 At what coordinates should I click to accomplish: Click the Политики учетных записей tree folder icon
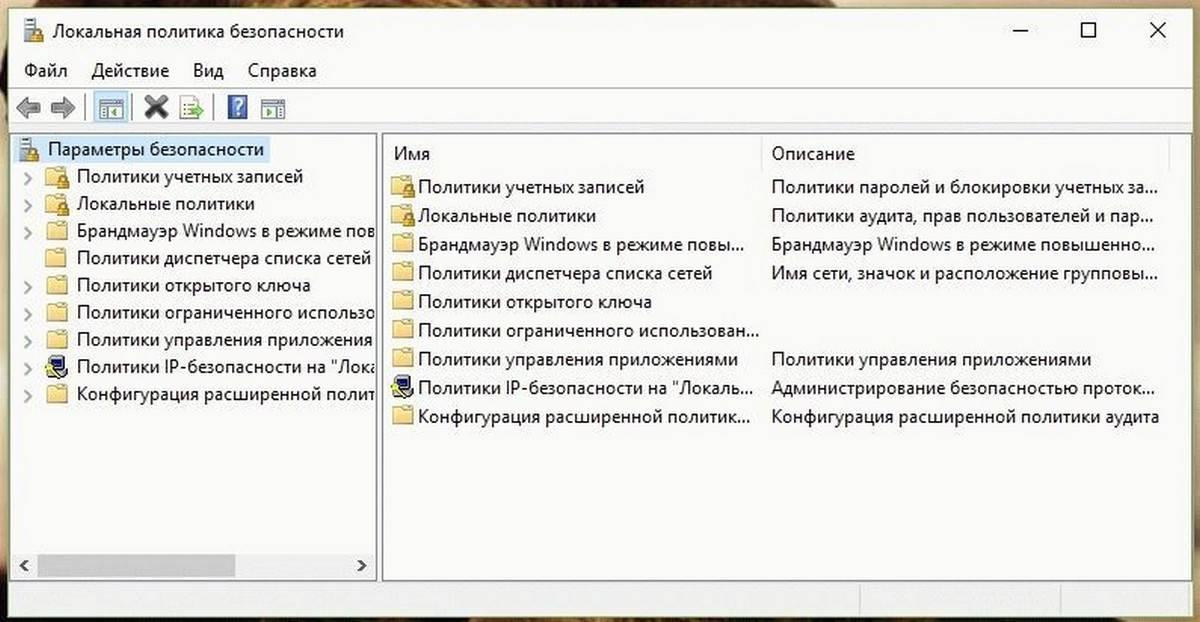[x=57, y=177]
